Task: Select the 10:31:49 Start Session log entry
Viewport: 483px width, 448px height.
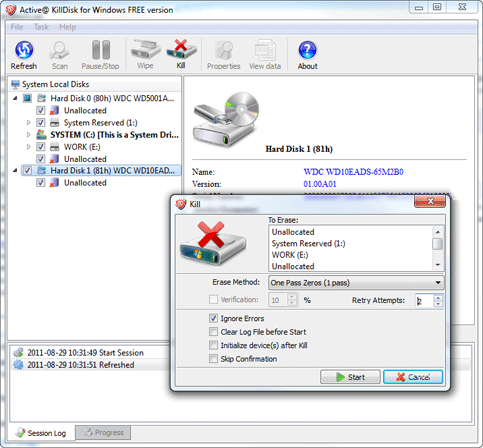Action: pyautogui.click(x=85, y=353)
